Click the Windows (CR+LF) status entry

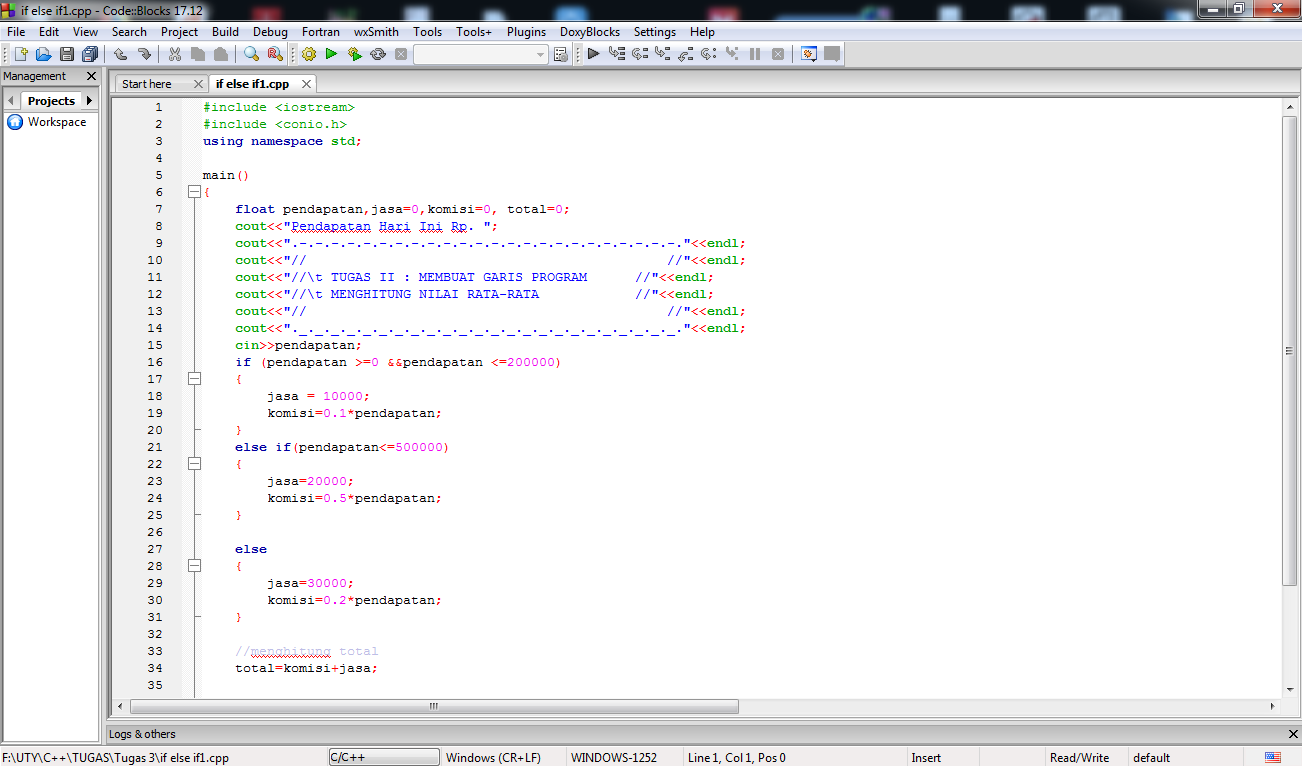(493, 757)
